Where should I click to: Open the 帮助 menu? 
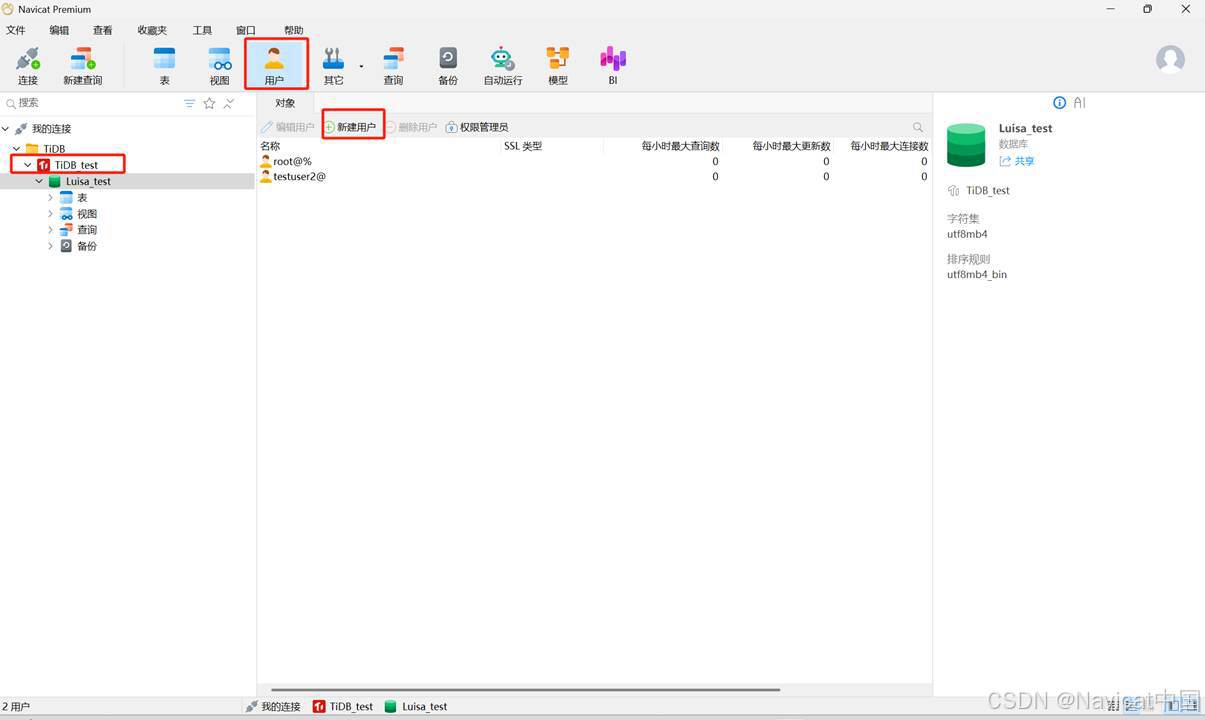(x=293, y=30)
